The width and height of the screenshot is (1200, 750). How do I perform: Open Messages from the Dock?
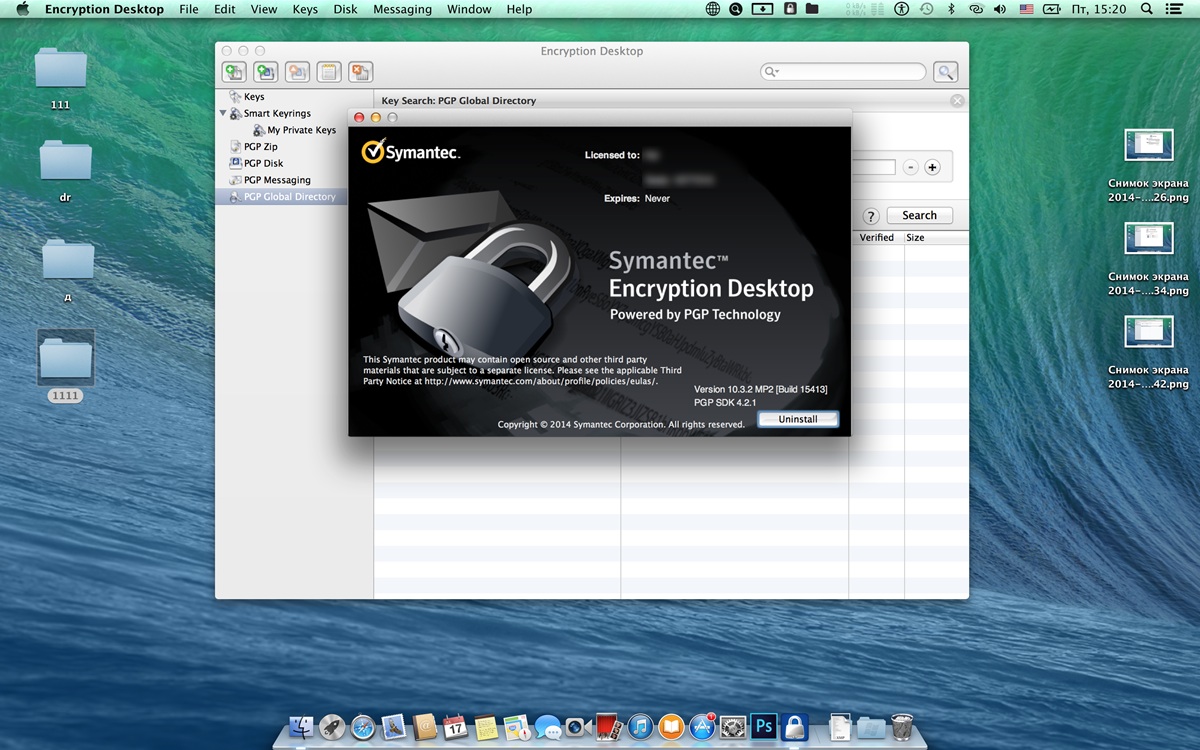click(x=548, y=727)
